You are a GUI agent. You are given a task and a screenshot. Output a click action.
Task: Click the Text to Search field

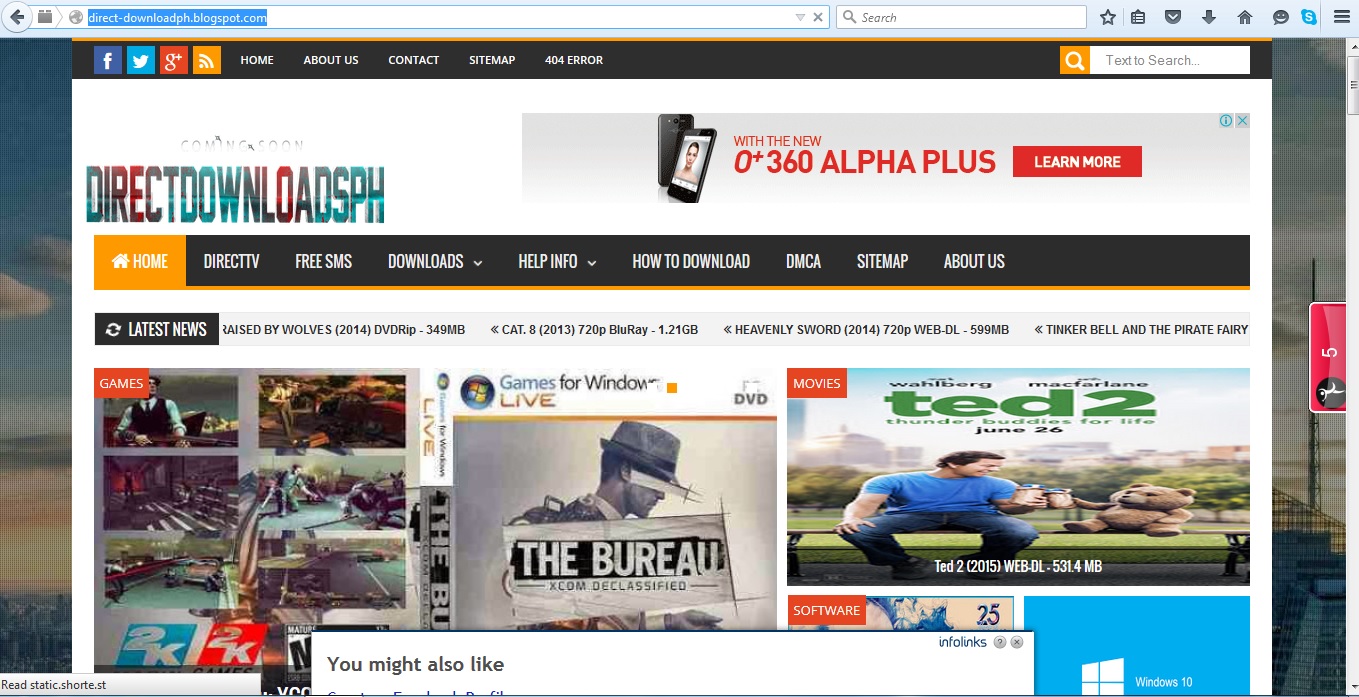1169,60
